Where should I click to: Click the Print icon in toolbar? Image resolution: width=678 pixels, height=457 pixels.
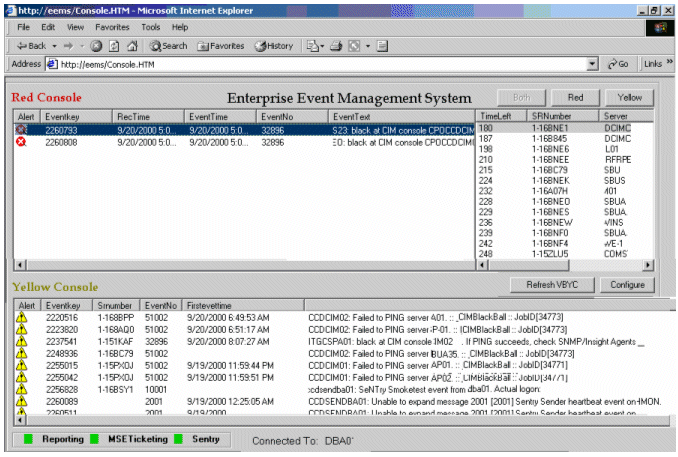point(337,46)
